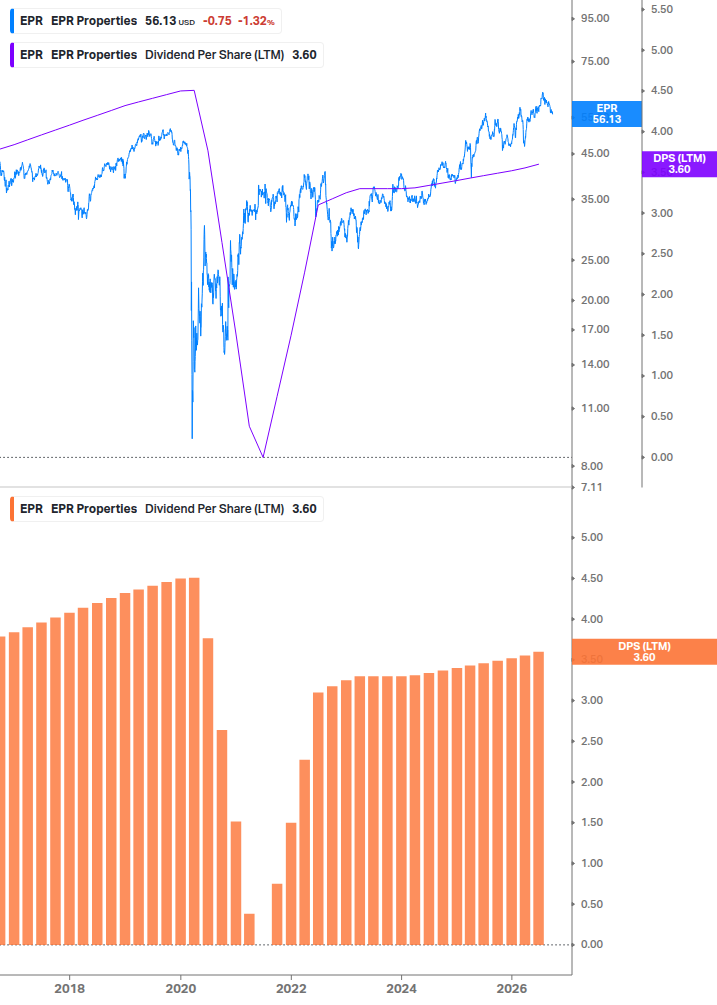Screen dimensions: 717x1005
Task: Click the 2020 label on time axis
Action: (181, 989)
